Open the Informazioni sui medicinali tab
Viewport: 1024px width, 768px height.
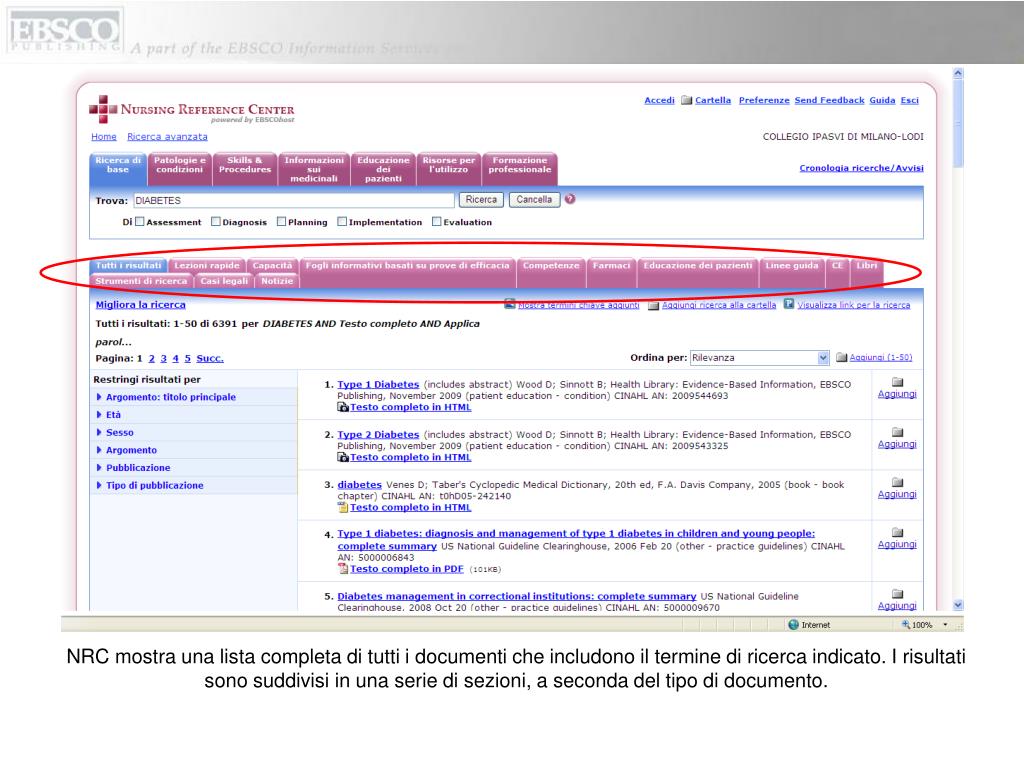coord(314,169)
